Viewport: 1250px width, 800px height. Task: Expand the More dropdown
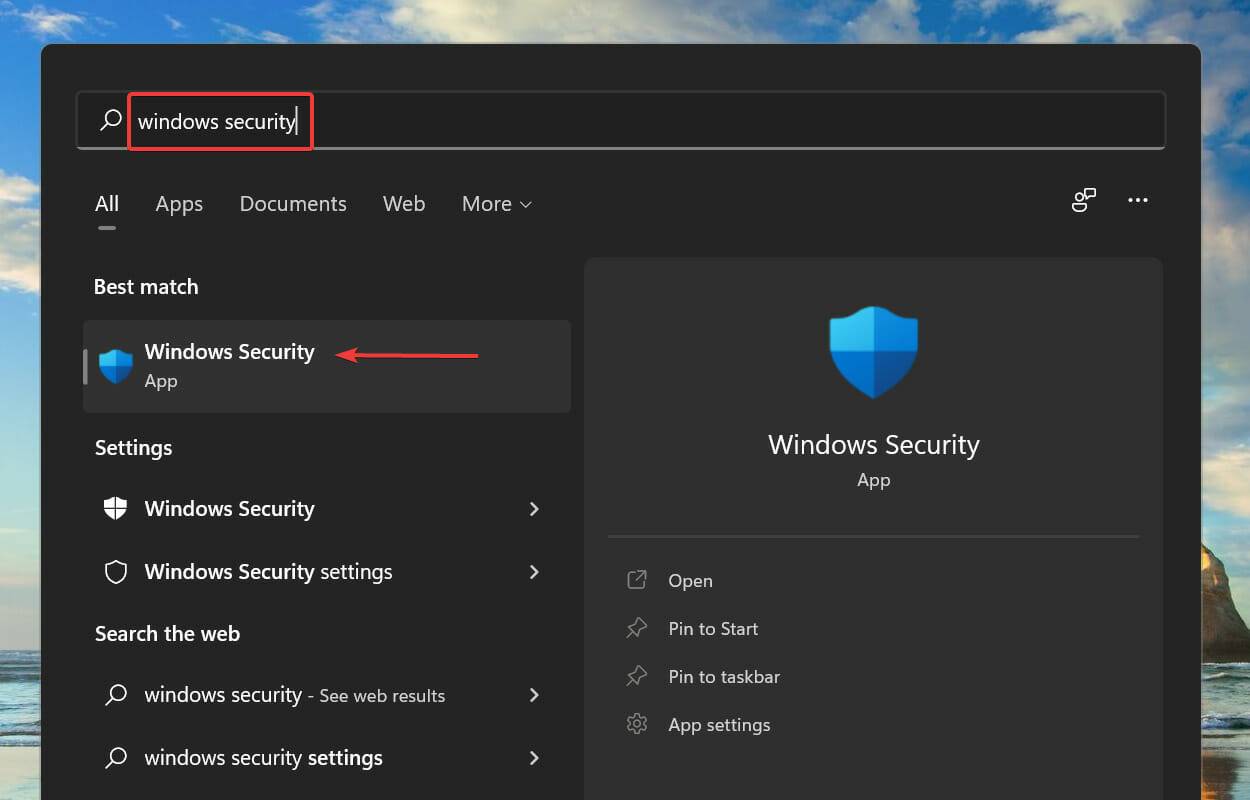[x=496, y=204]
